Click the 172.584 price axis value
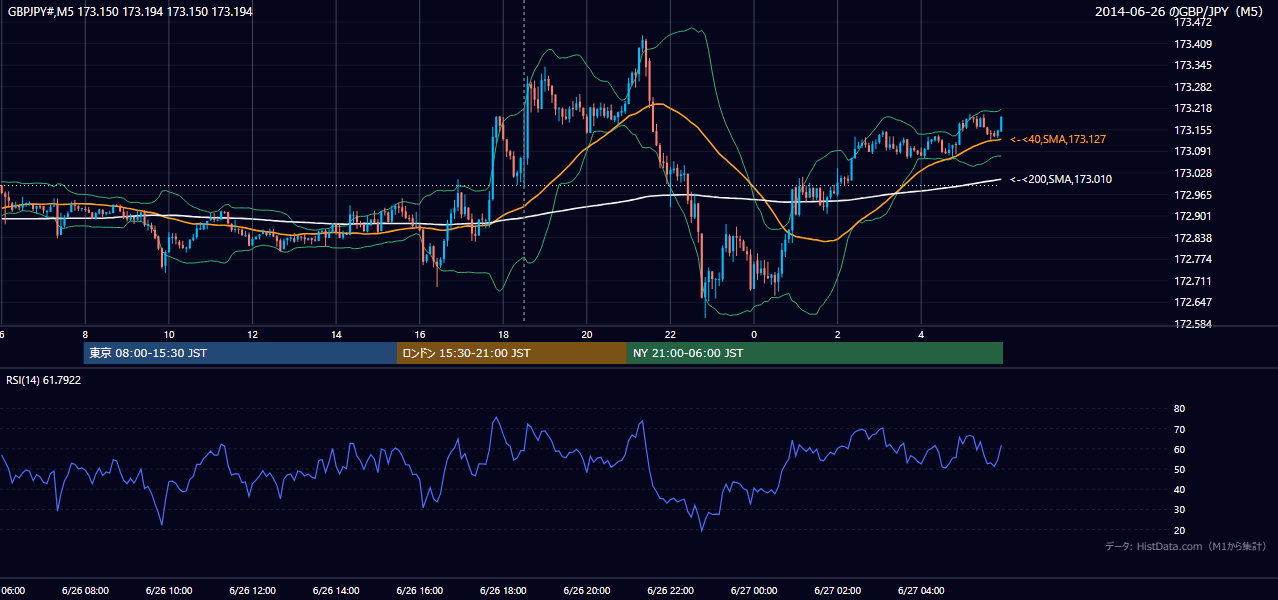 pyautogui.click(x=1193, y=324)
